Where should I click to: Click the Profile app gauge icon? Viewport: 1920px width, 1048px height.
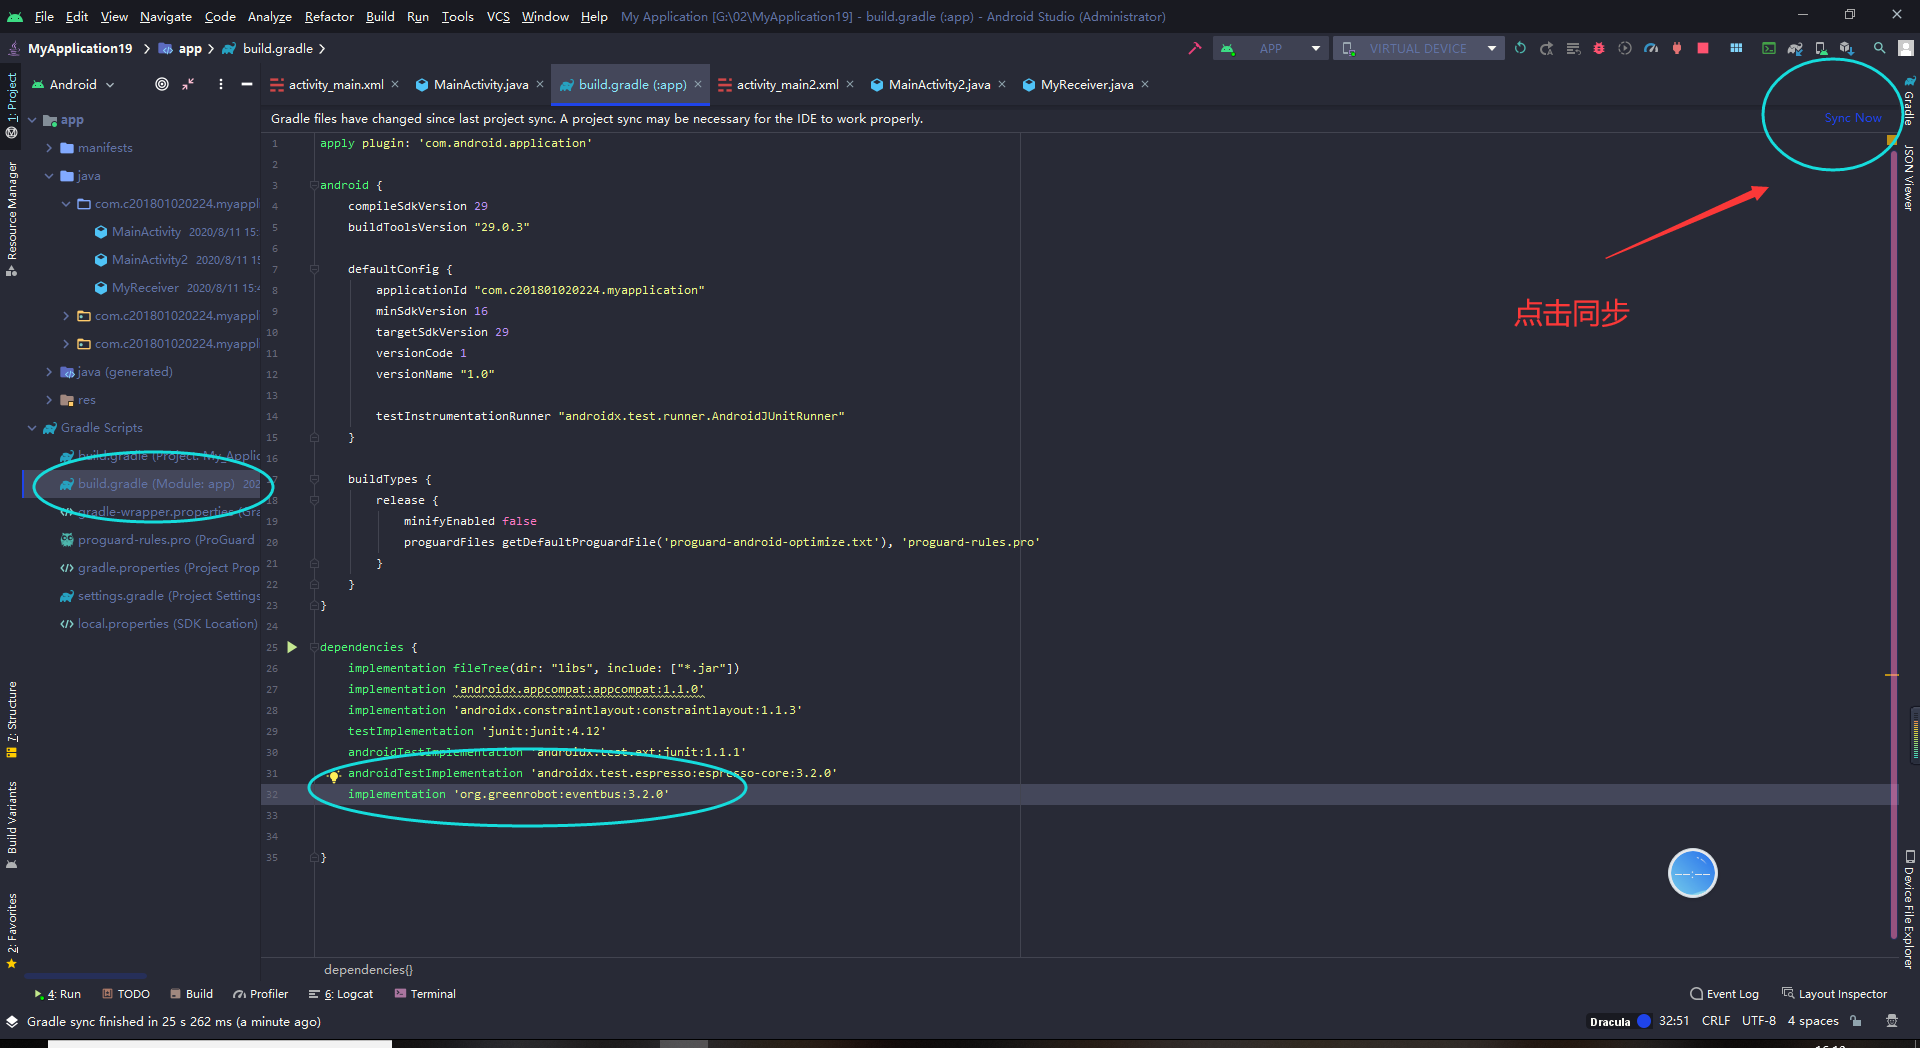coord(1651,48)
